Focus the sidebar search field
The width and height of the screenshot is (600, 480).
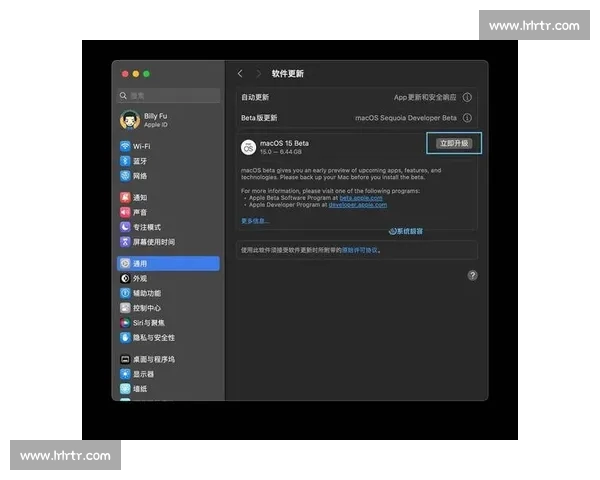pyautogui.click(x=168, y=96)
